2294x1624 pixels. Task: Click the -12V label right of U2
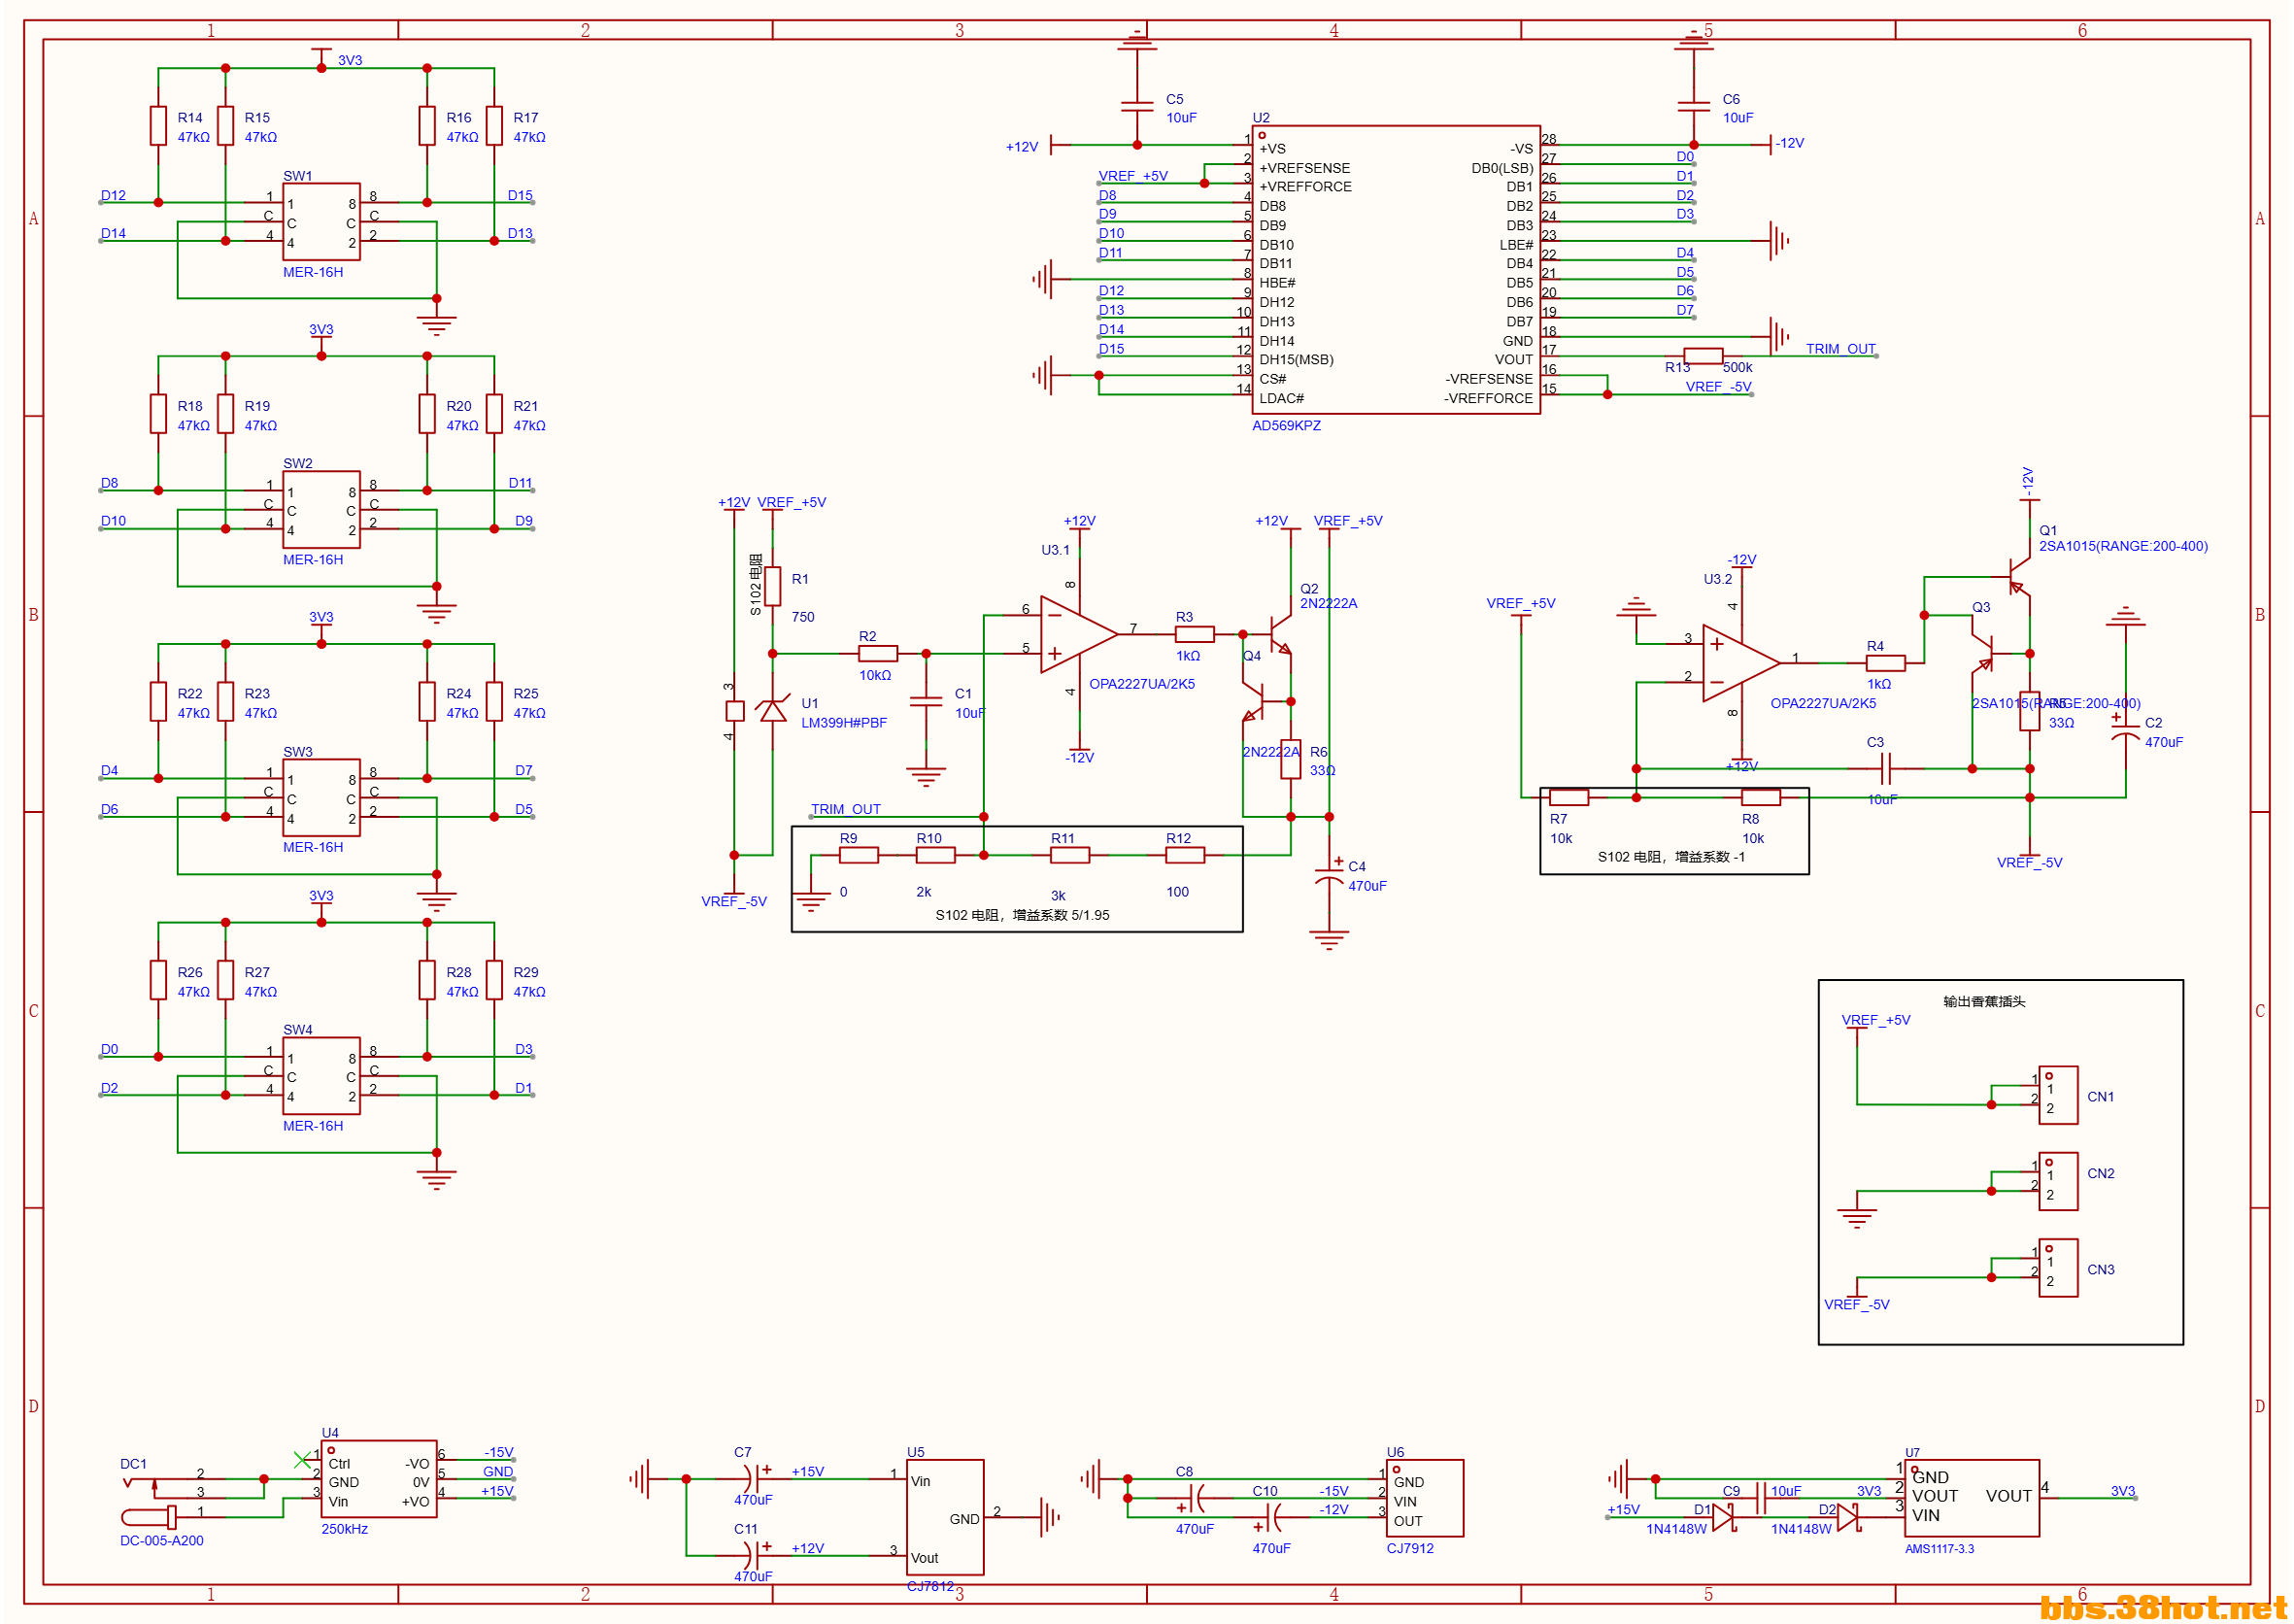click(x=1789, y=143)
